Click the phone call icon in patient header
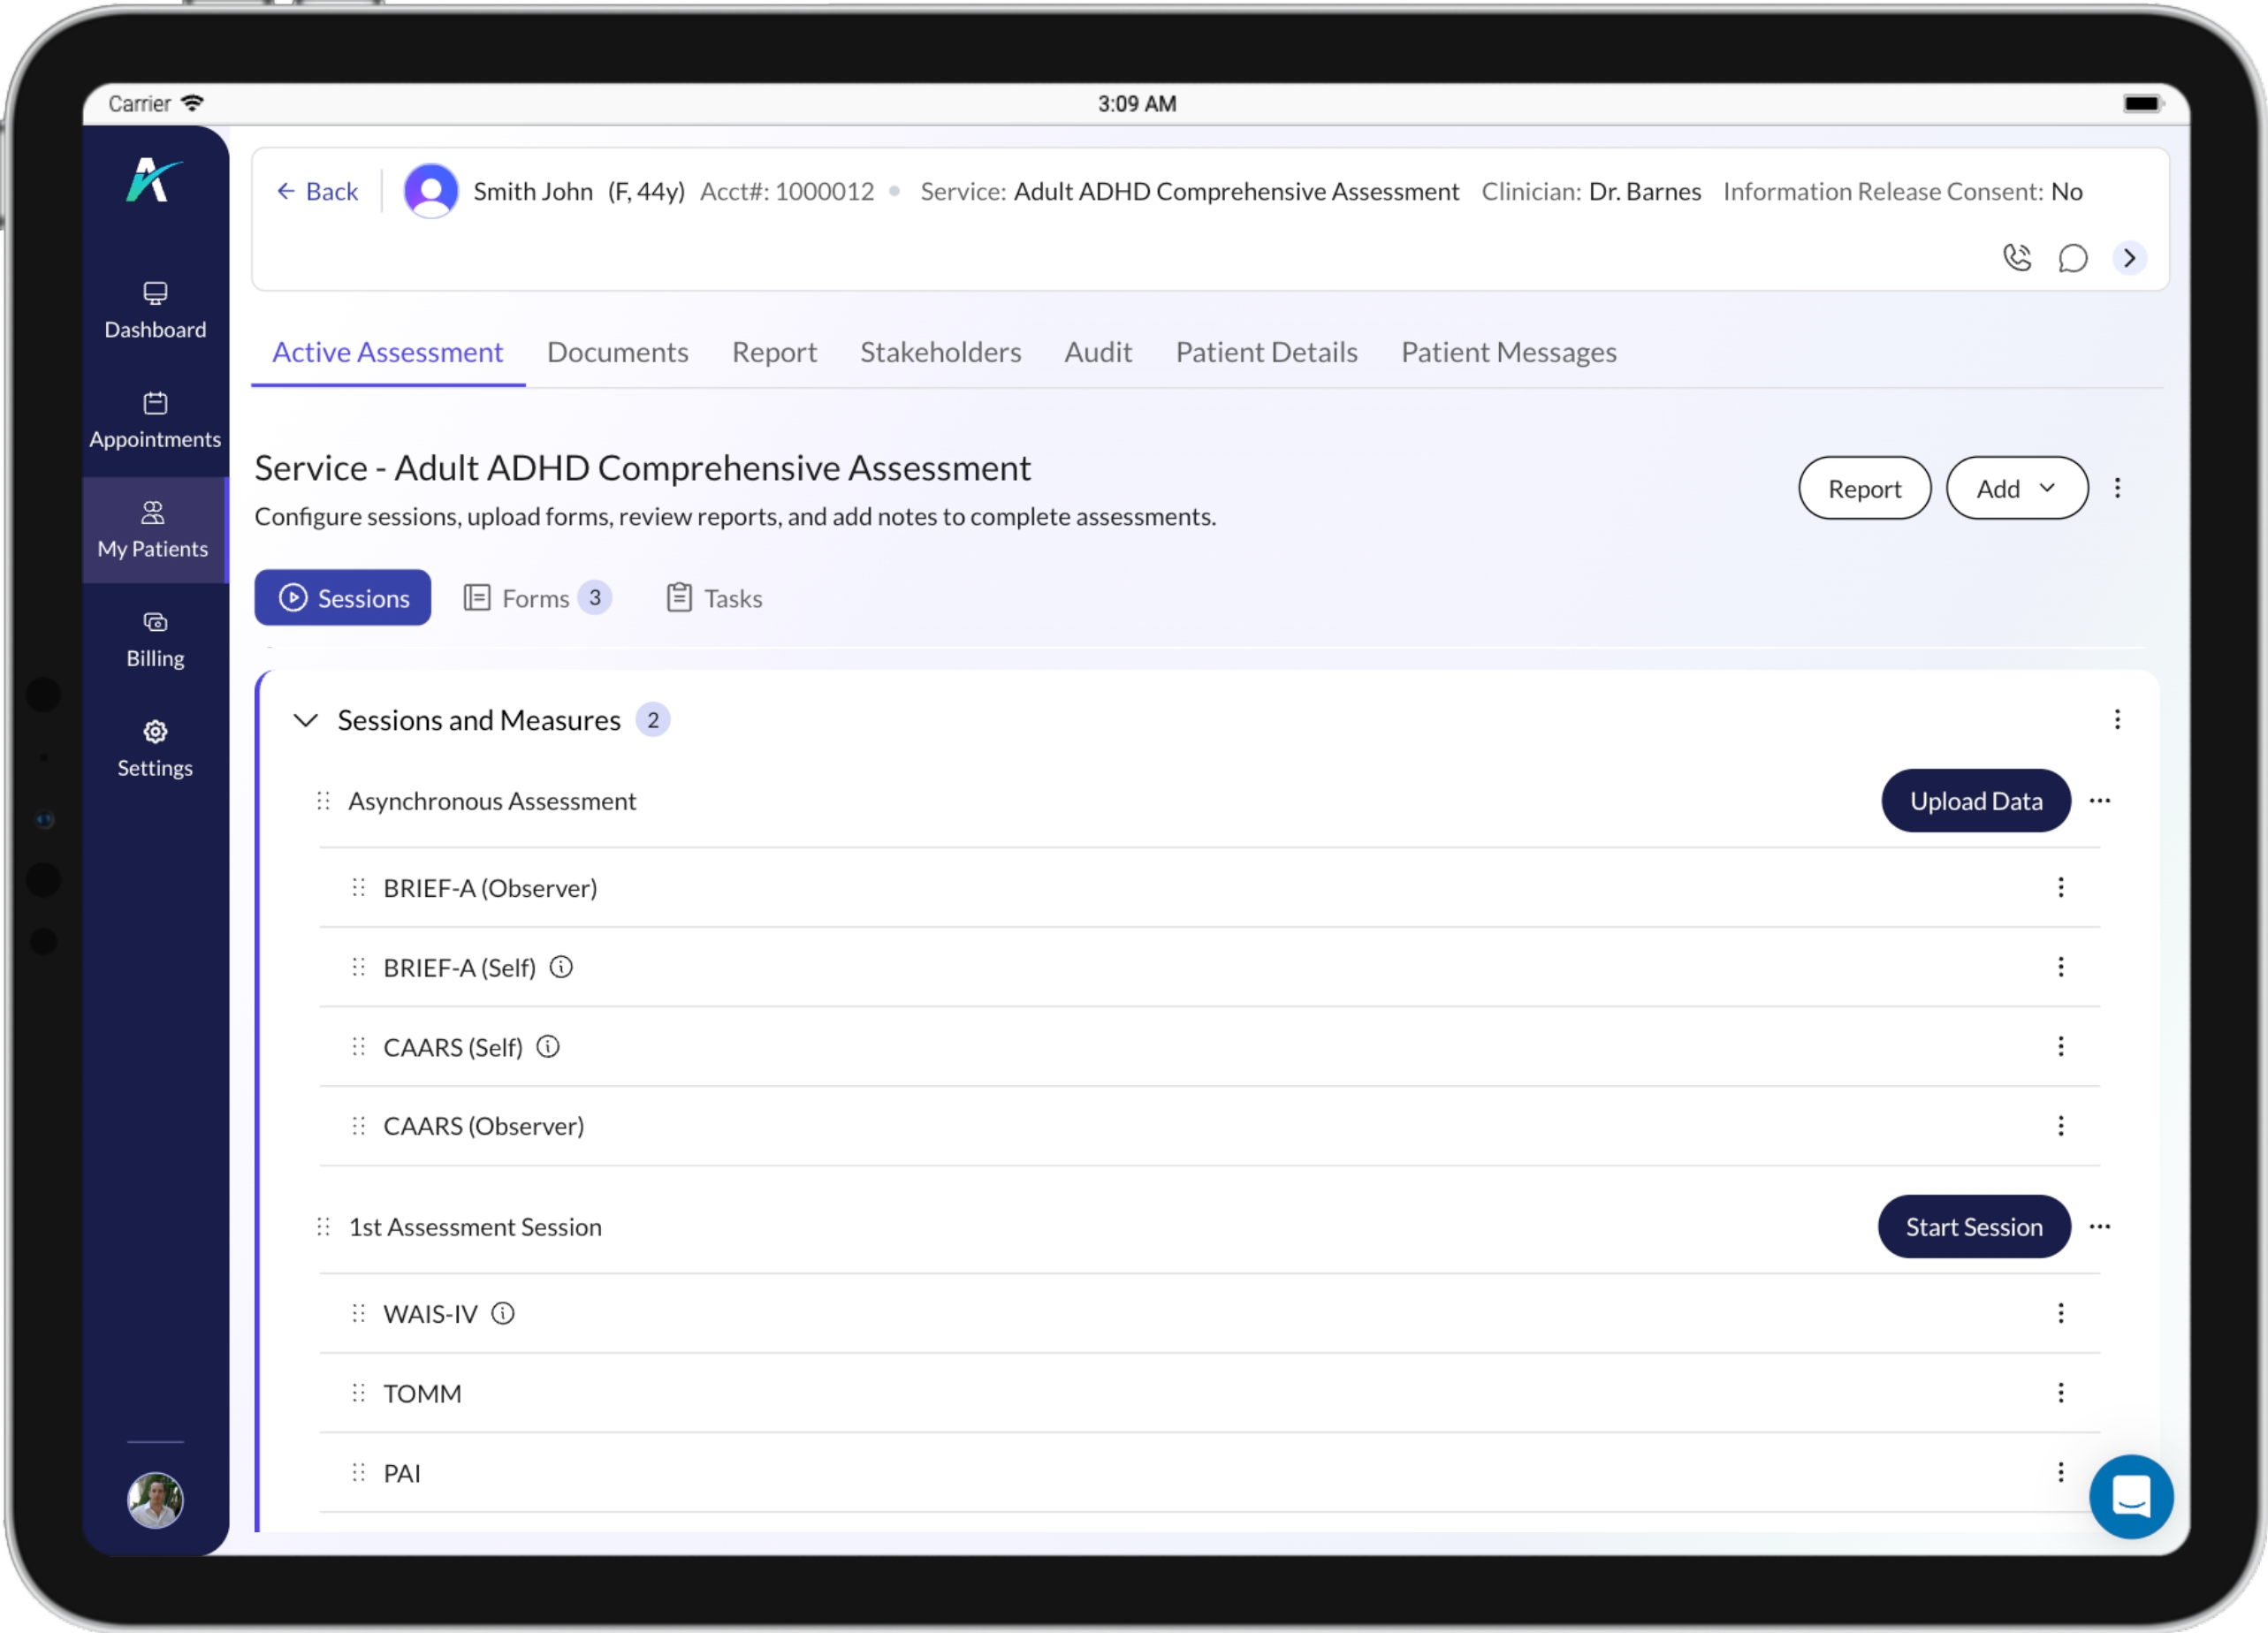The image size is (2268, 1633). (x=2017, y=258)
